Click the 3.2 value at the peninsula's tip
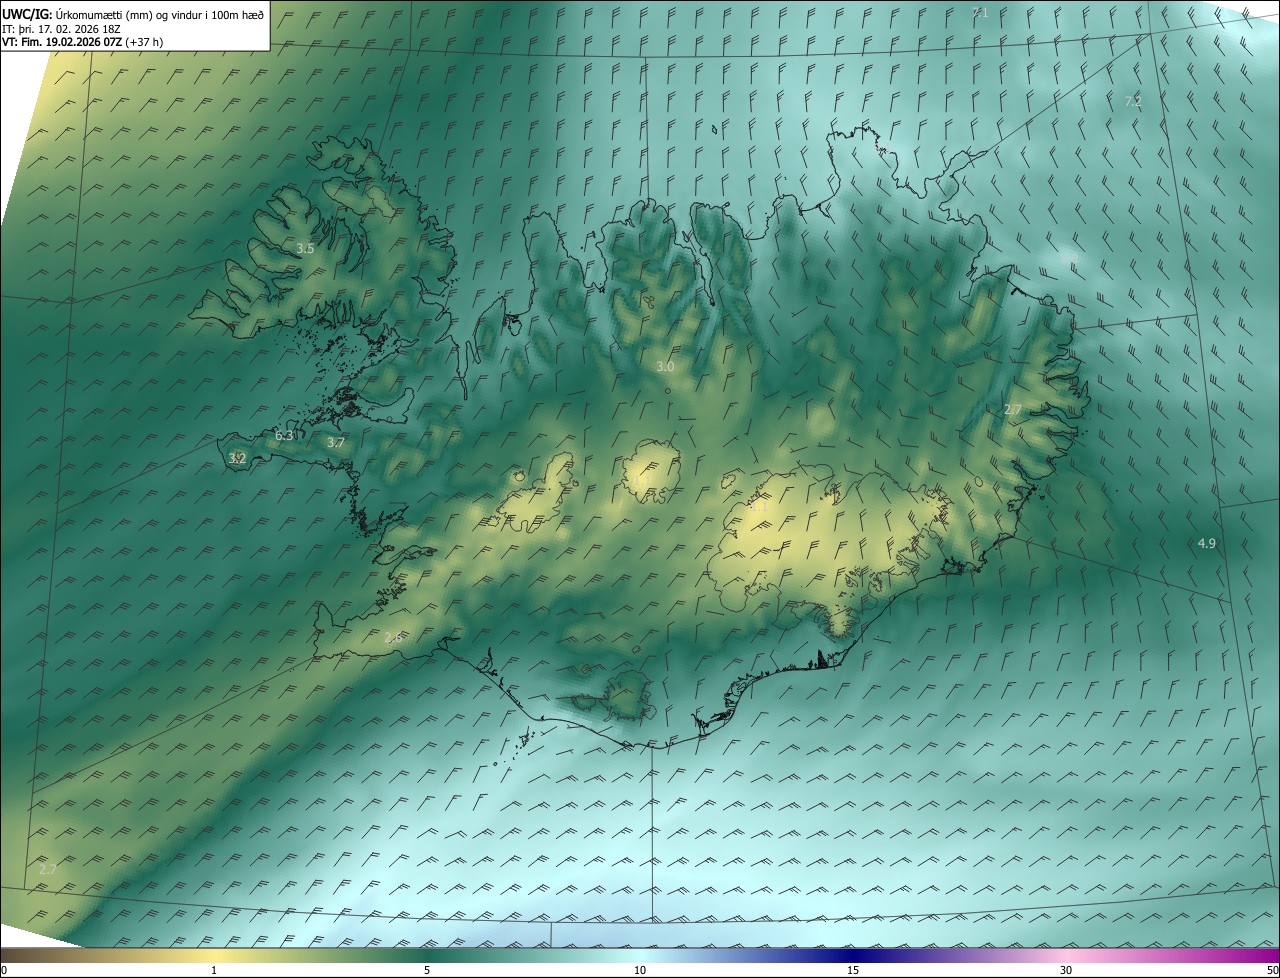The width and height of the screenshot is (1280, 978). (237, 458)
